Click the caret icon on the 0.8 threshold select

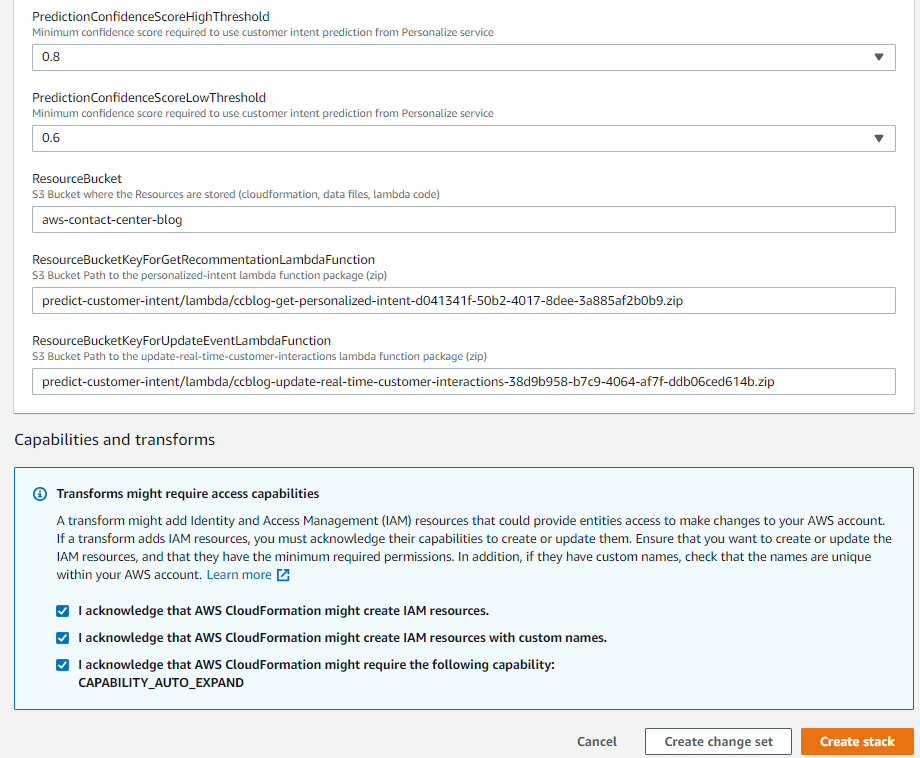coord(878,57)
